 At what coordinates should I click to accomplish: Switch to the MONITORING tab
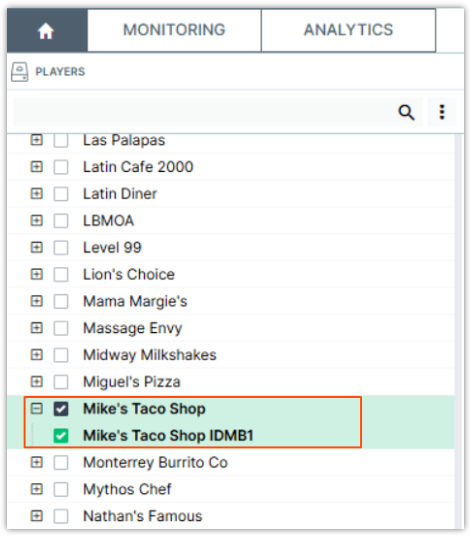pyautogui.click(x=174, y=30)
